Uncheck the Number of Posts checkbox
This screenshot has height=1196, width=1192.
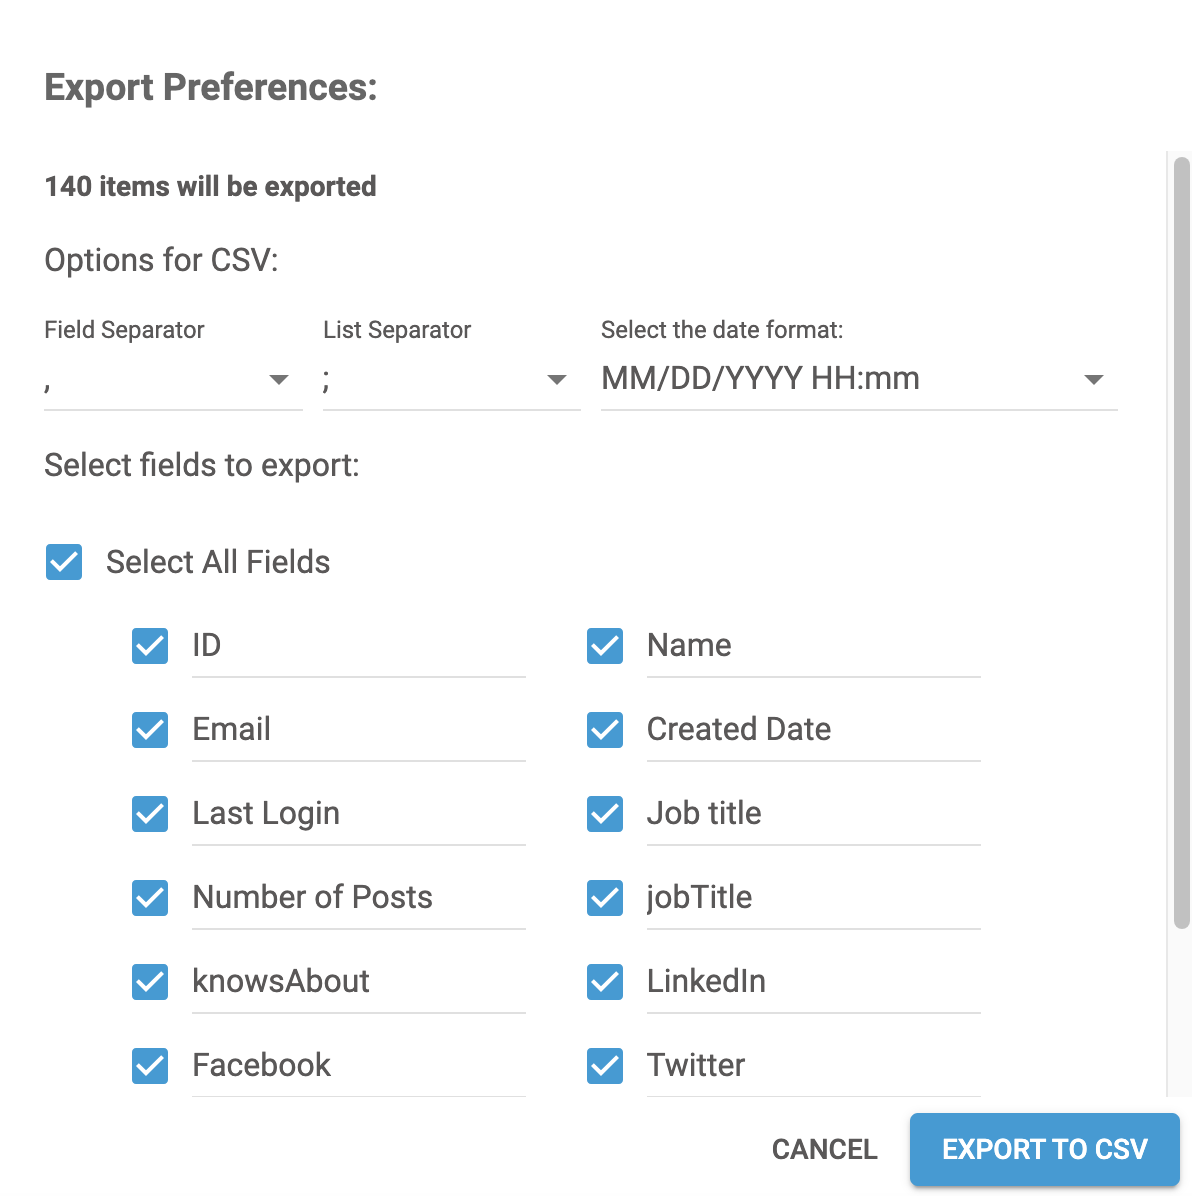pos(150,898)
